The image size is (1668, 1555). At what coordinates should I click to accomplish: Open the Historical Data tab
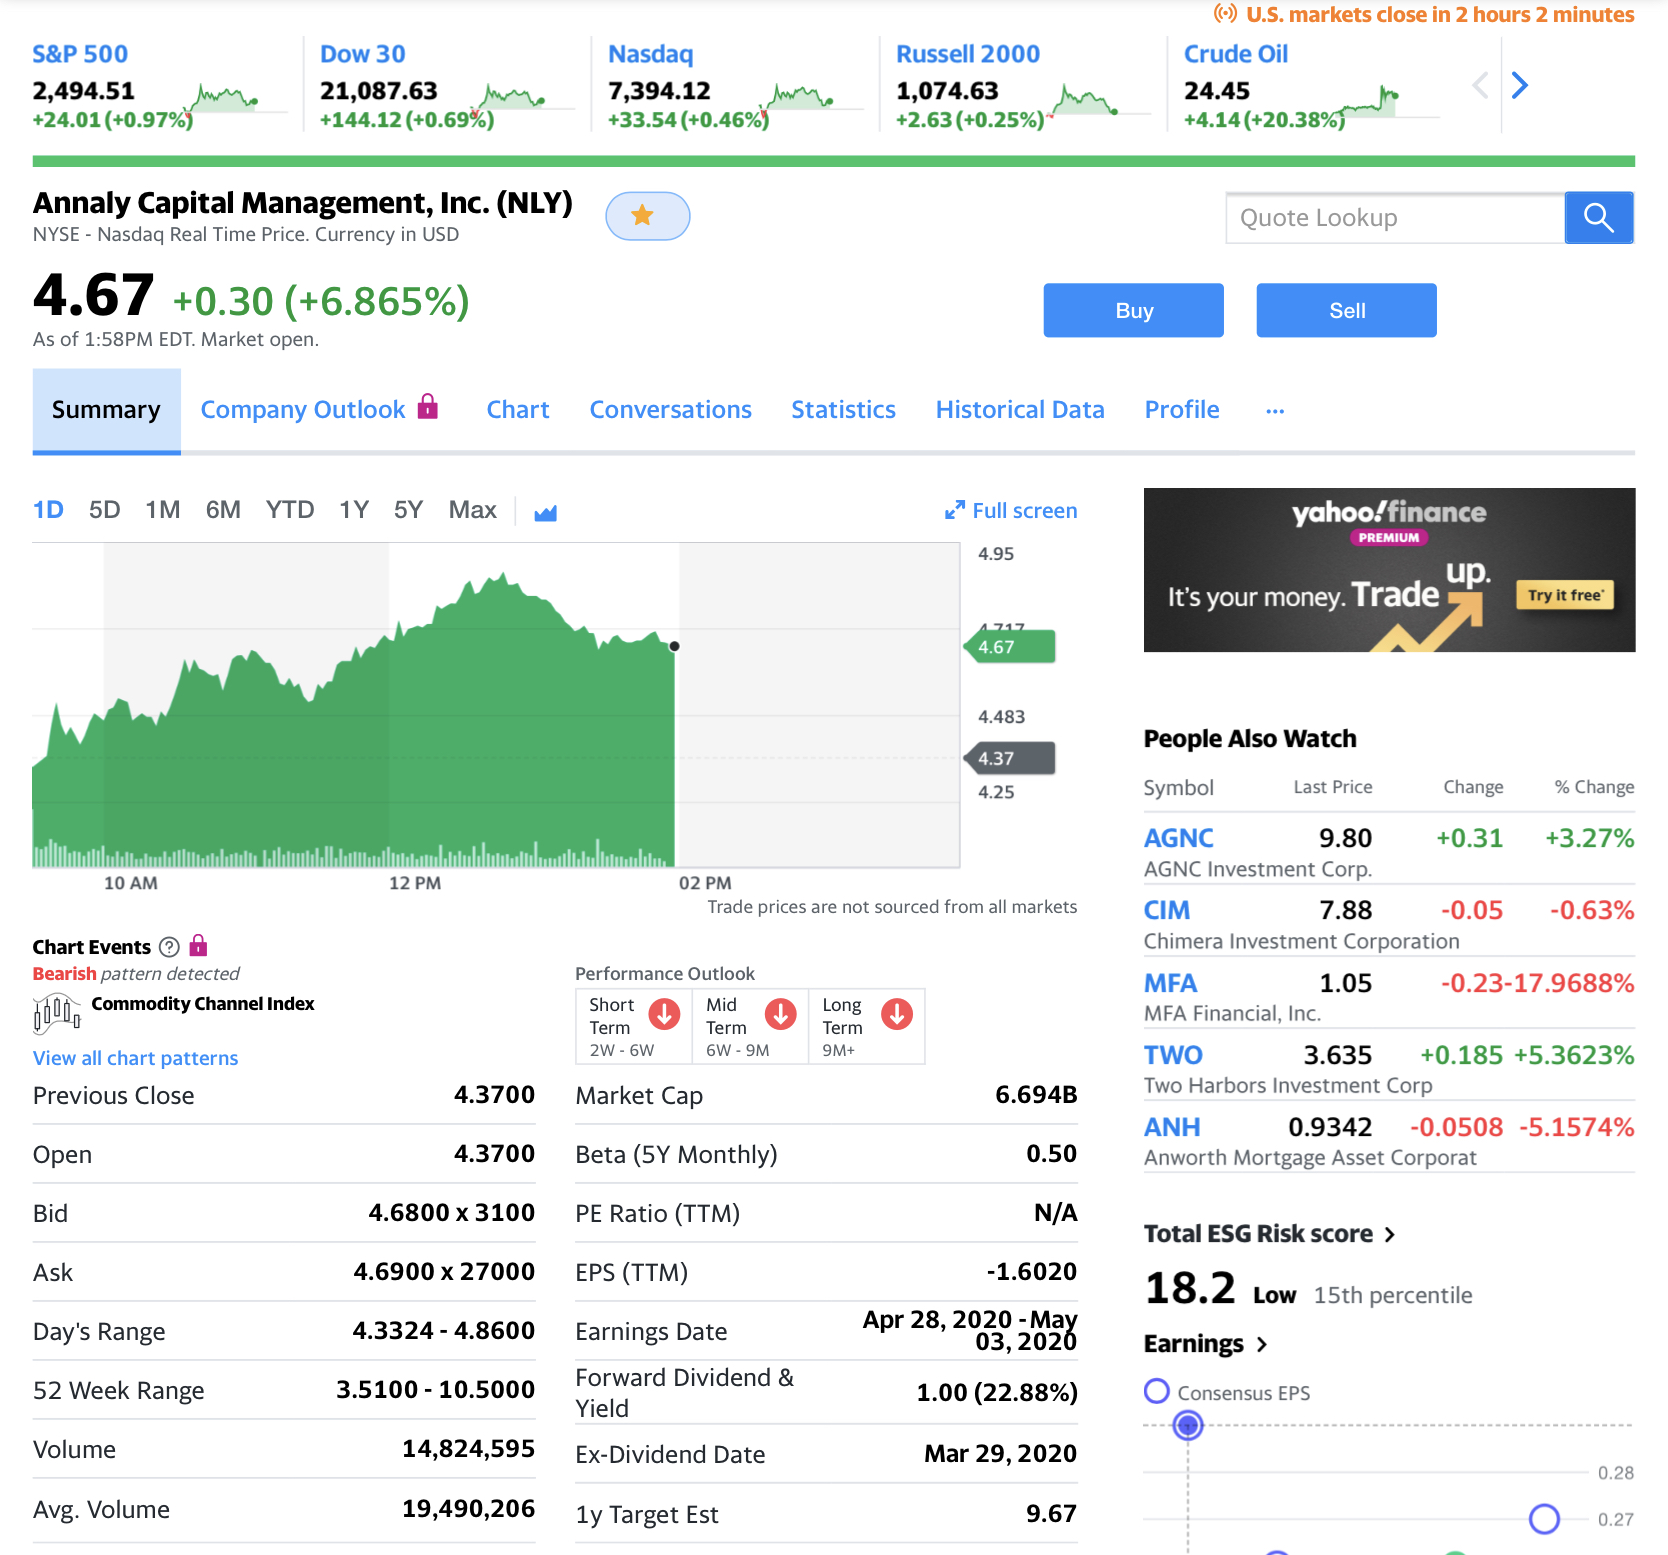(1020, 410)
